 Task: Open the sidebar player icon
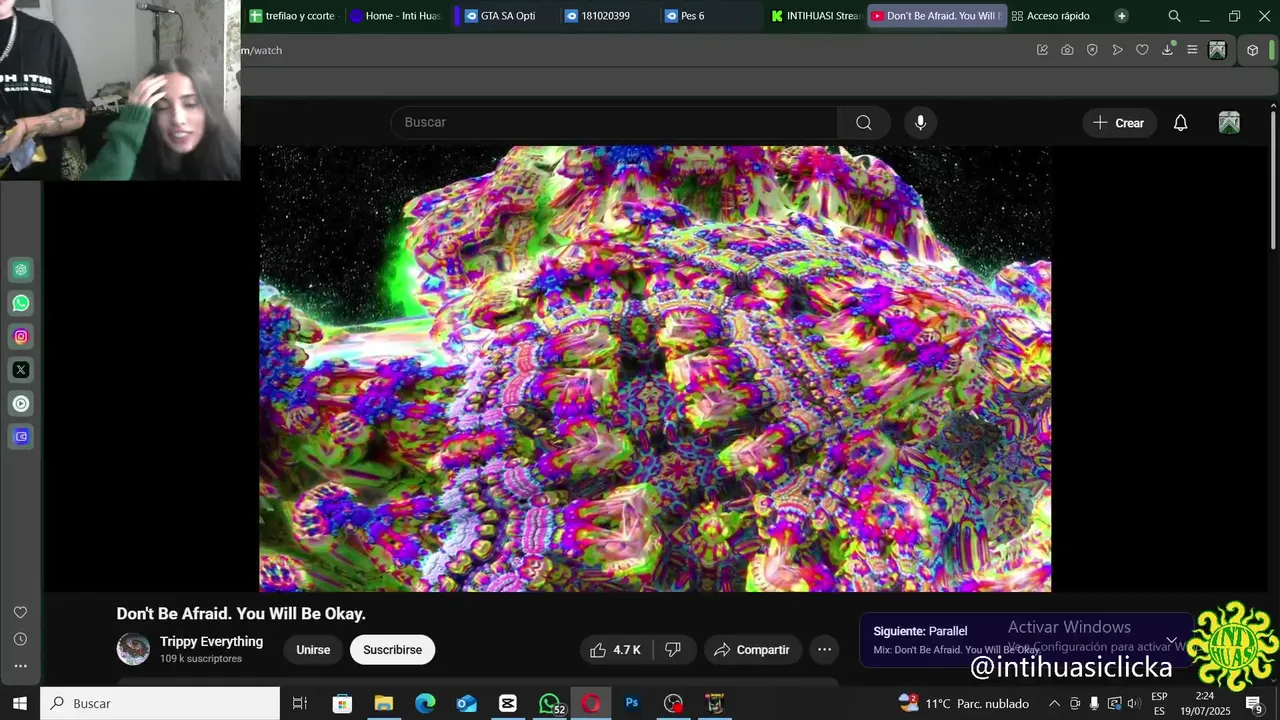pos(21,404)
